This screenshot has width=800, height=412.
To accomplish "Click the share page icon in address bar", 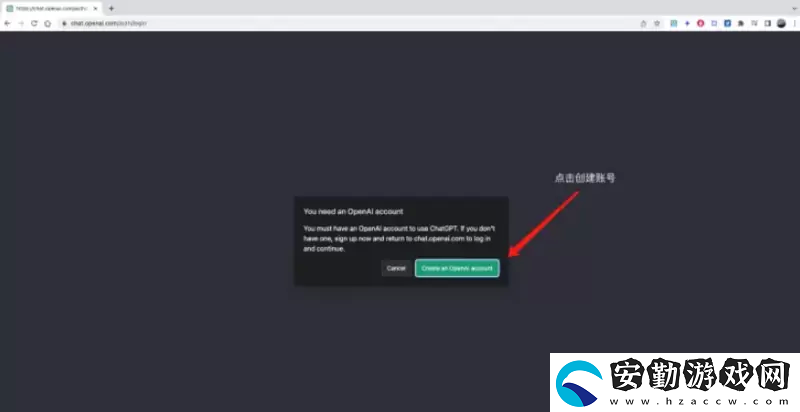I will tap(643, 23).
